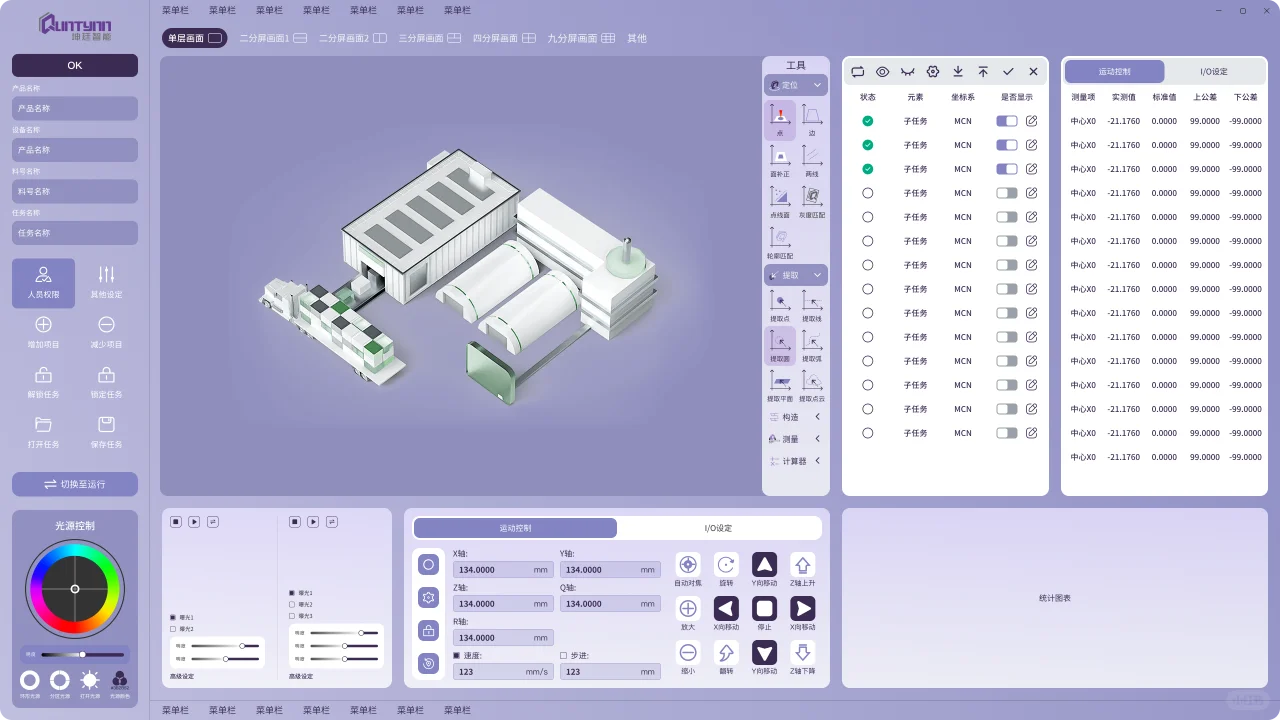This screenshot has width=1280, height=720.
Task: Edit the first 子任务 row pencil icon
Action: 1031,121
